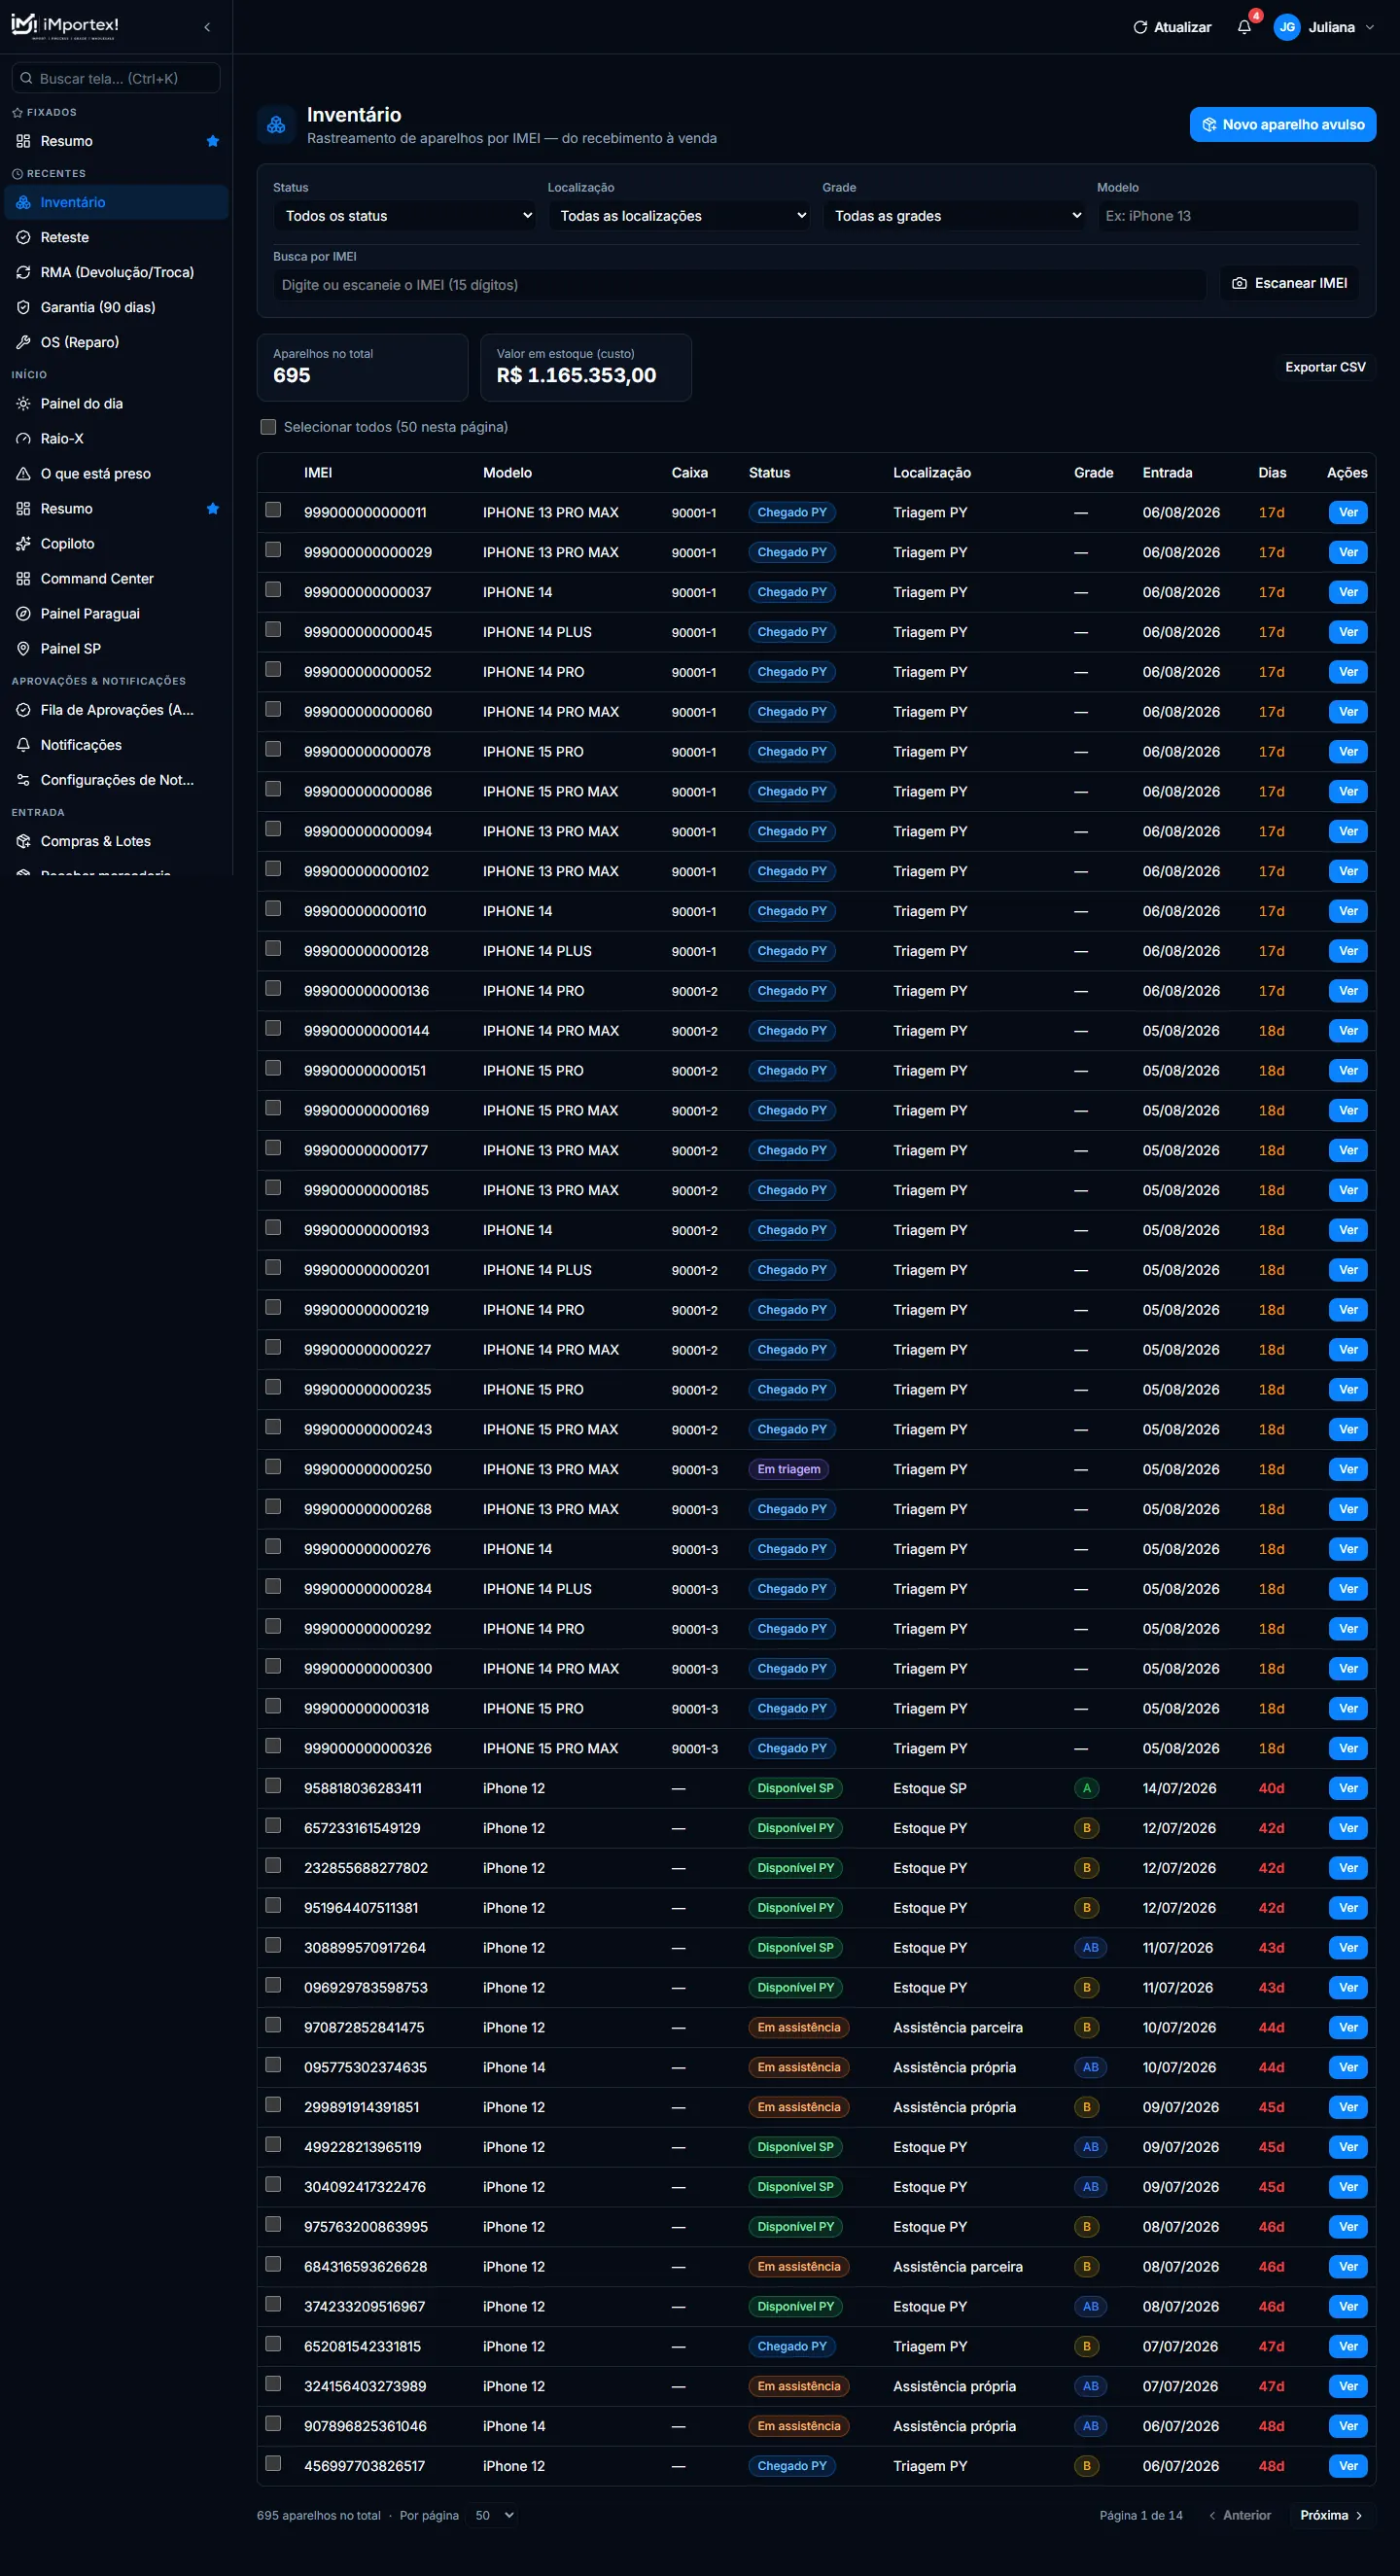Open the Todas as grades dropdown
Viewport: 1400px width, 2576px height.
point(954,216)
